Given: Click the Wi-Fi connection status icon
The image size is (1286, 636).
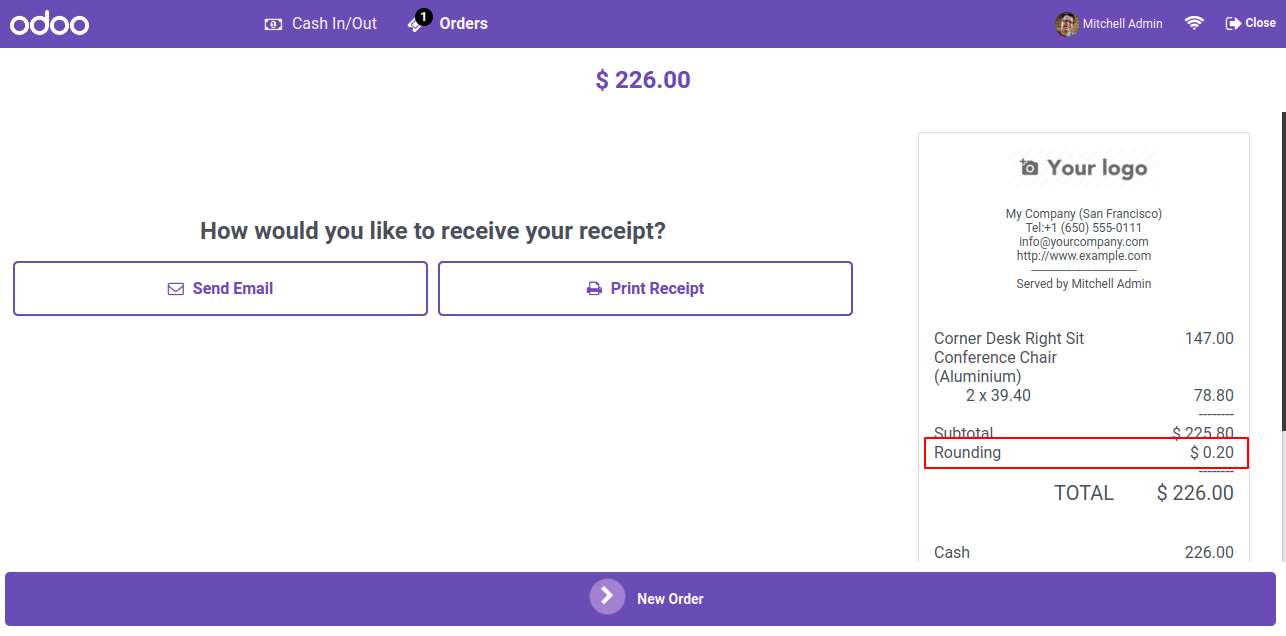Looking at the screenshot, I should click(x=1194, y=23).
